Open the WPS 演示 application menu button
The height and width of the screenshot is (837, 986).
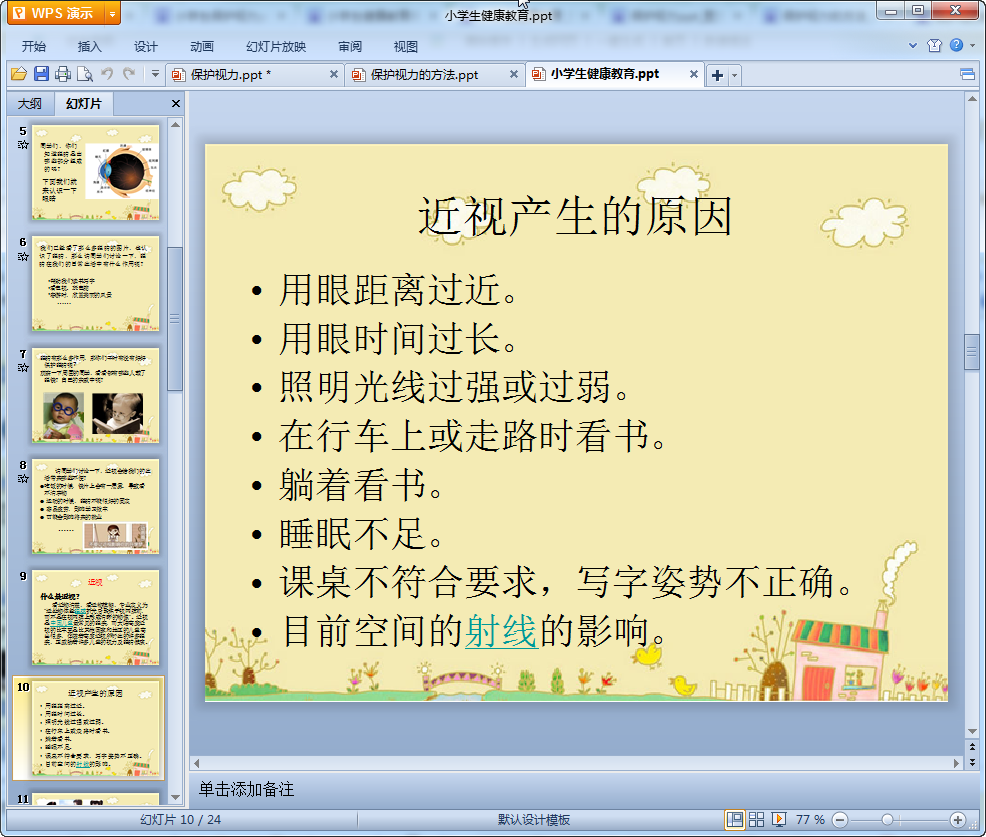56,13
